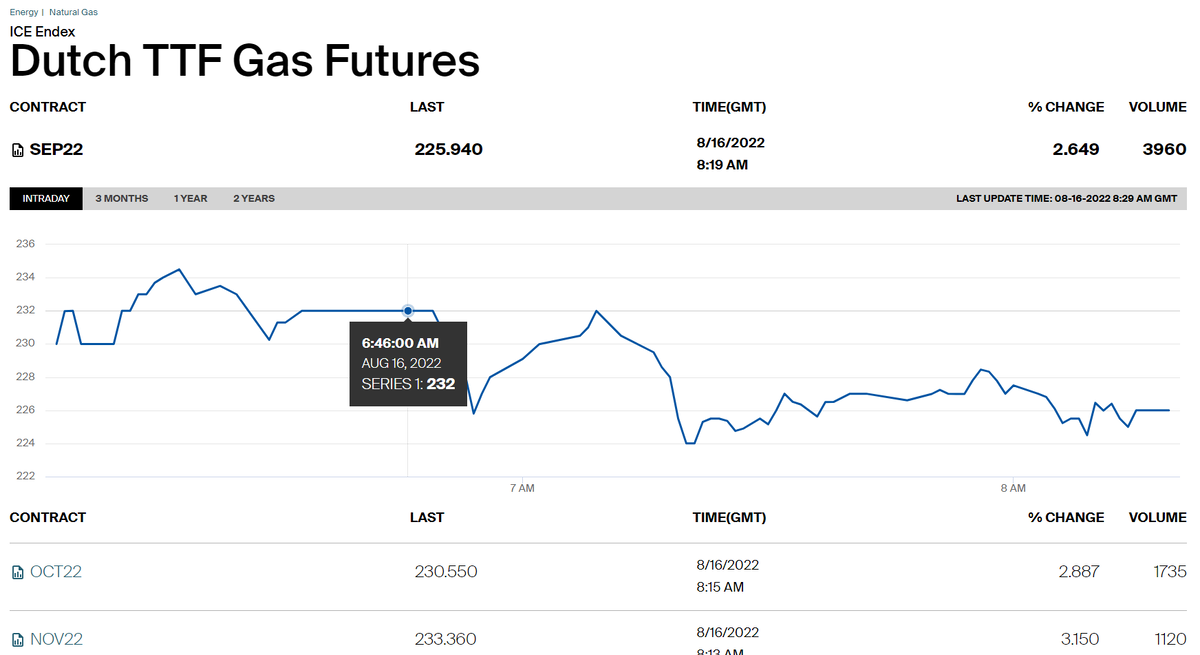Click the SEP22 last price 225.940

(449, 149)
